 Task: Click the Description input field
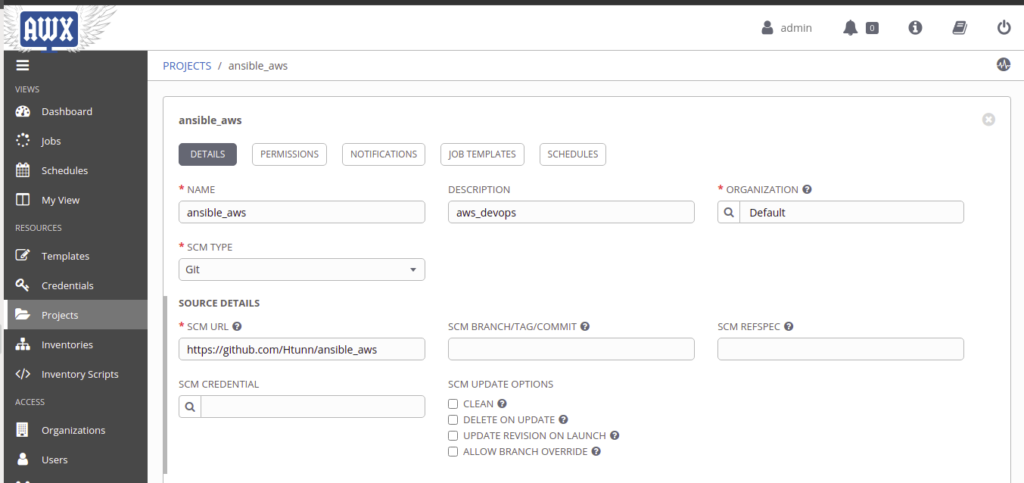(x=571, y=212)
